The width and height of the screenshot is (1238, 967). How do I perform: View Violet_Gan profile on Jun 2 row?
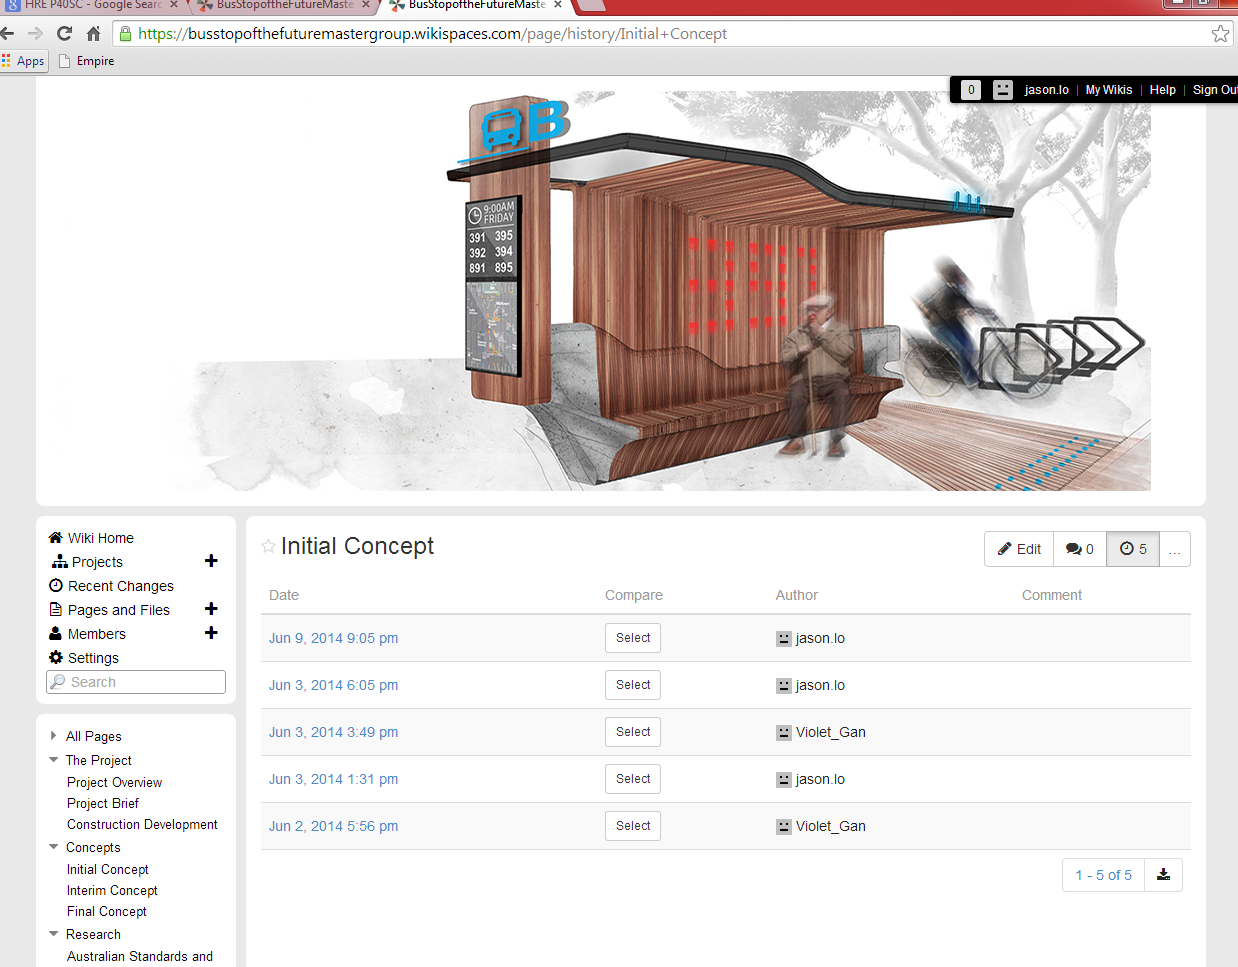pyautogui.click(x=831, y=826)
